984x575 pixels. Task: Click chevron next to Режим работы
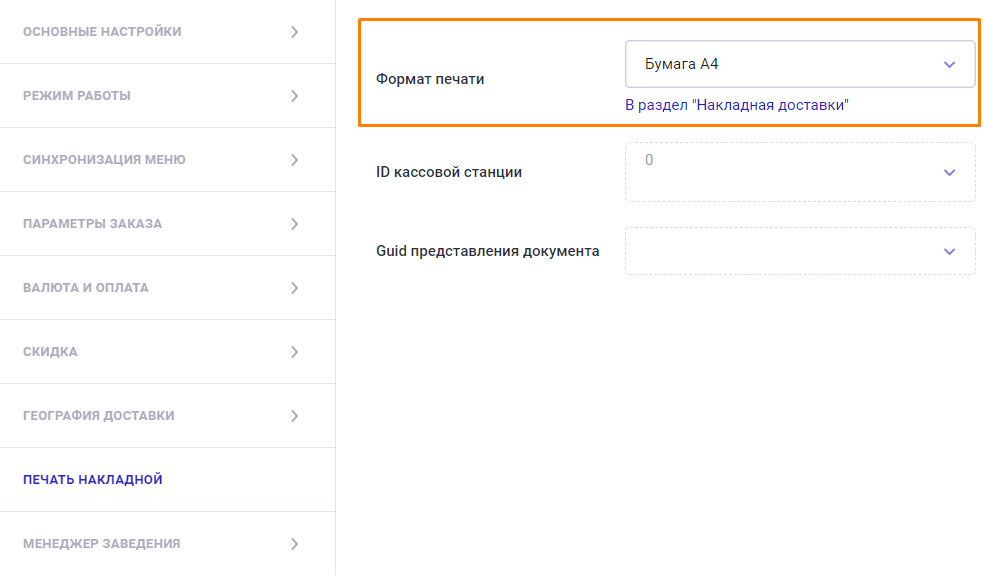294,96
